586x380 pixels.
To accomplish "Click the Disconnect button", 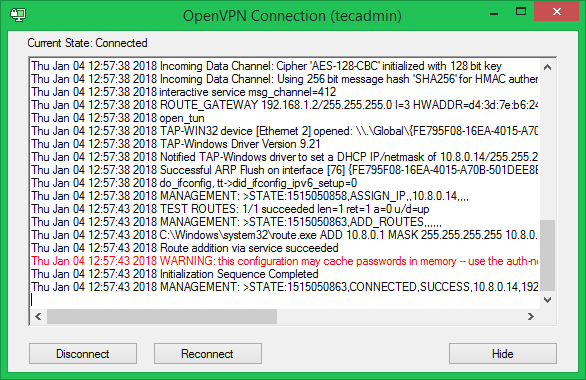I will point(83,353).
